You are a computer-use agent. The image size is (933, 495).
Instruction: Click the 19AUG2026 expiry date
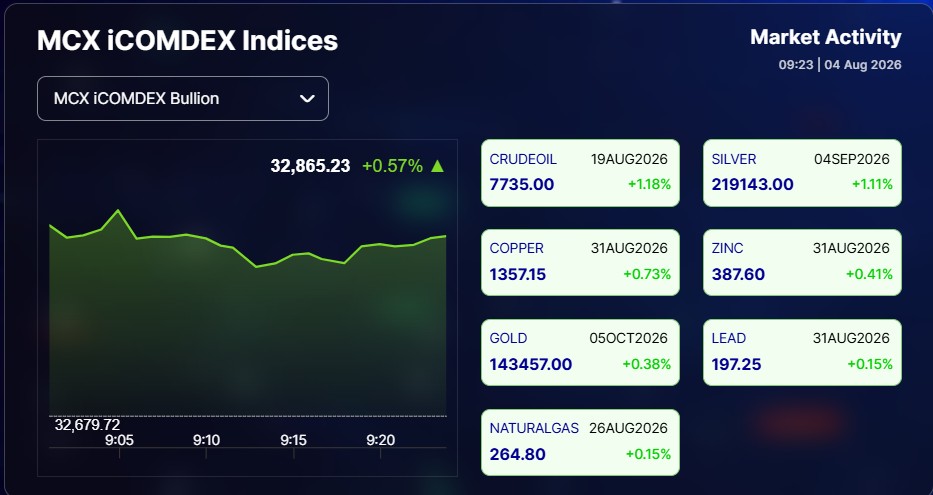629,159
